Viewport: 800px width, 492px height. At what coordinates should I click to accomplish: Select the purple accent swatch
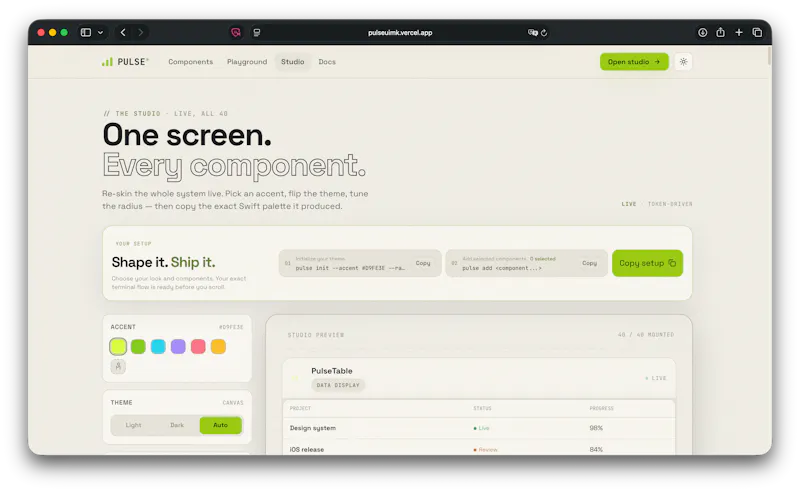[x=178, y=347]
